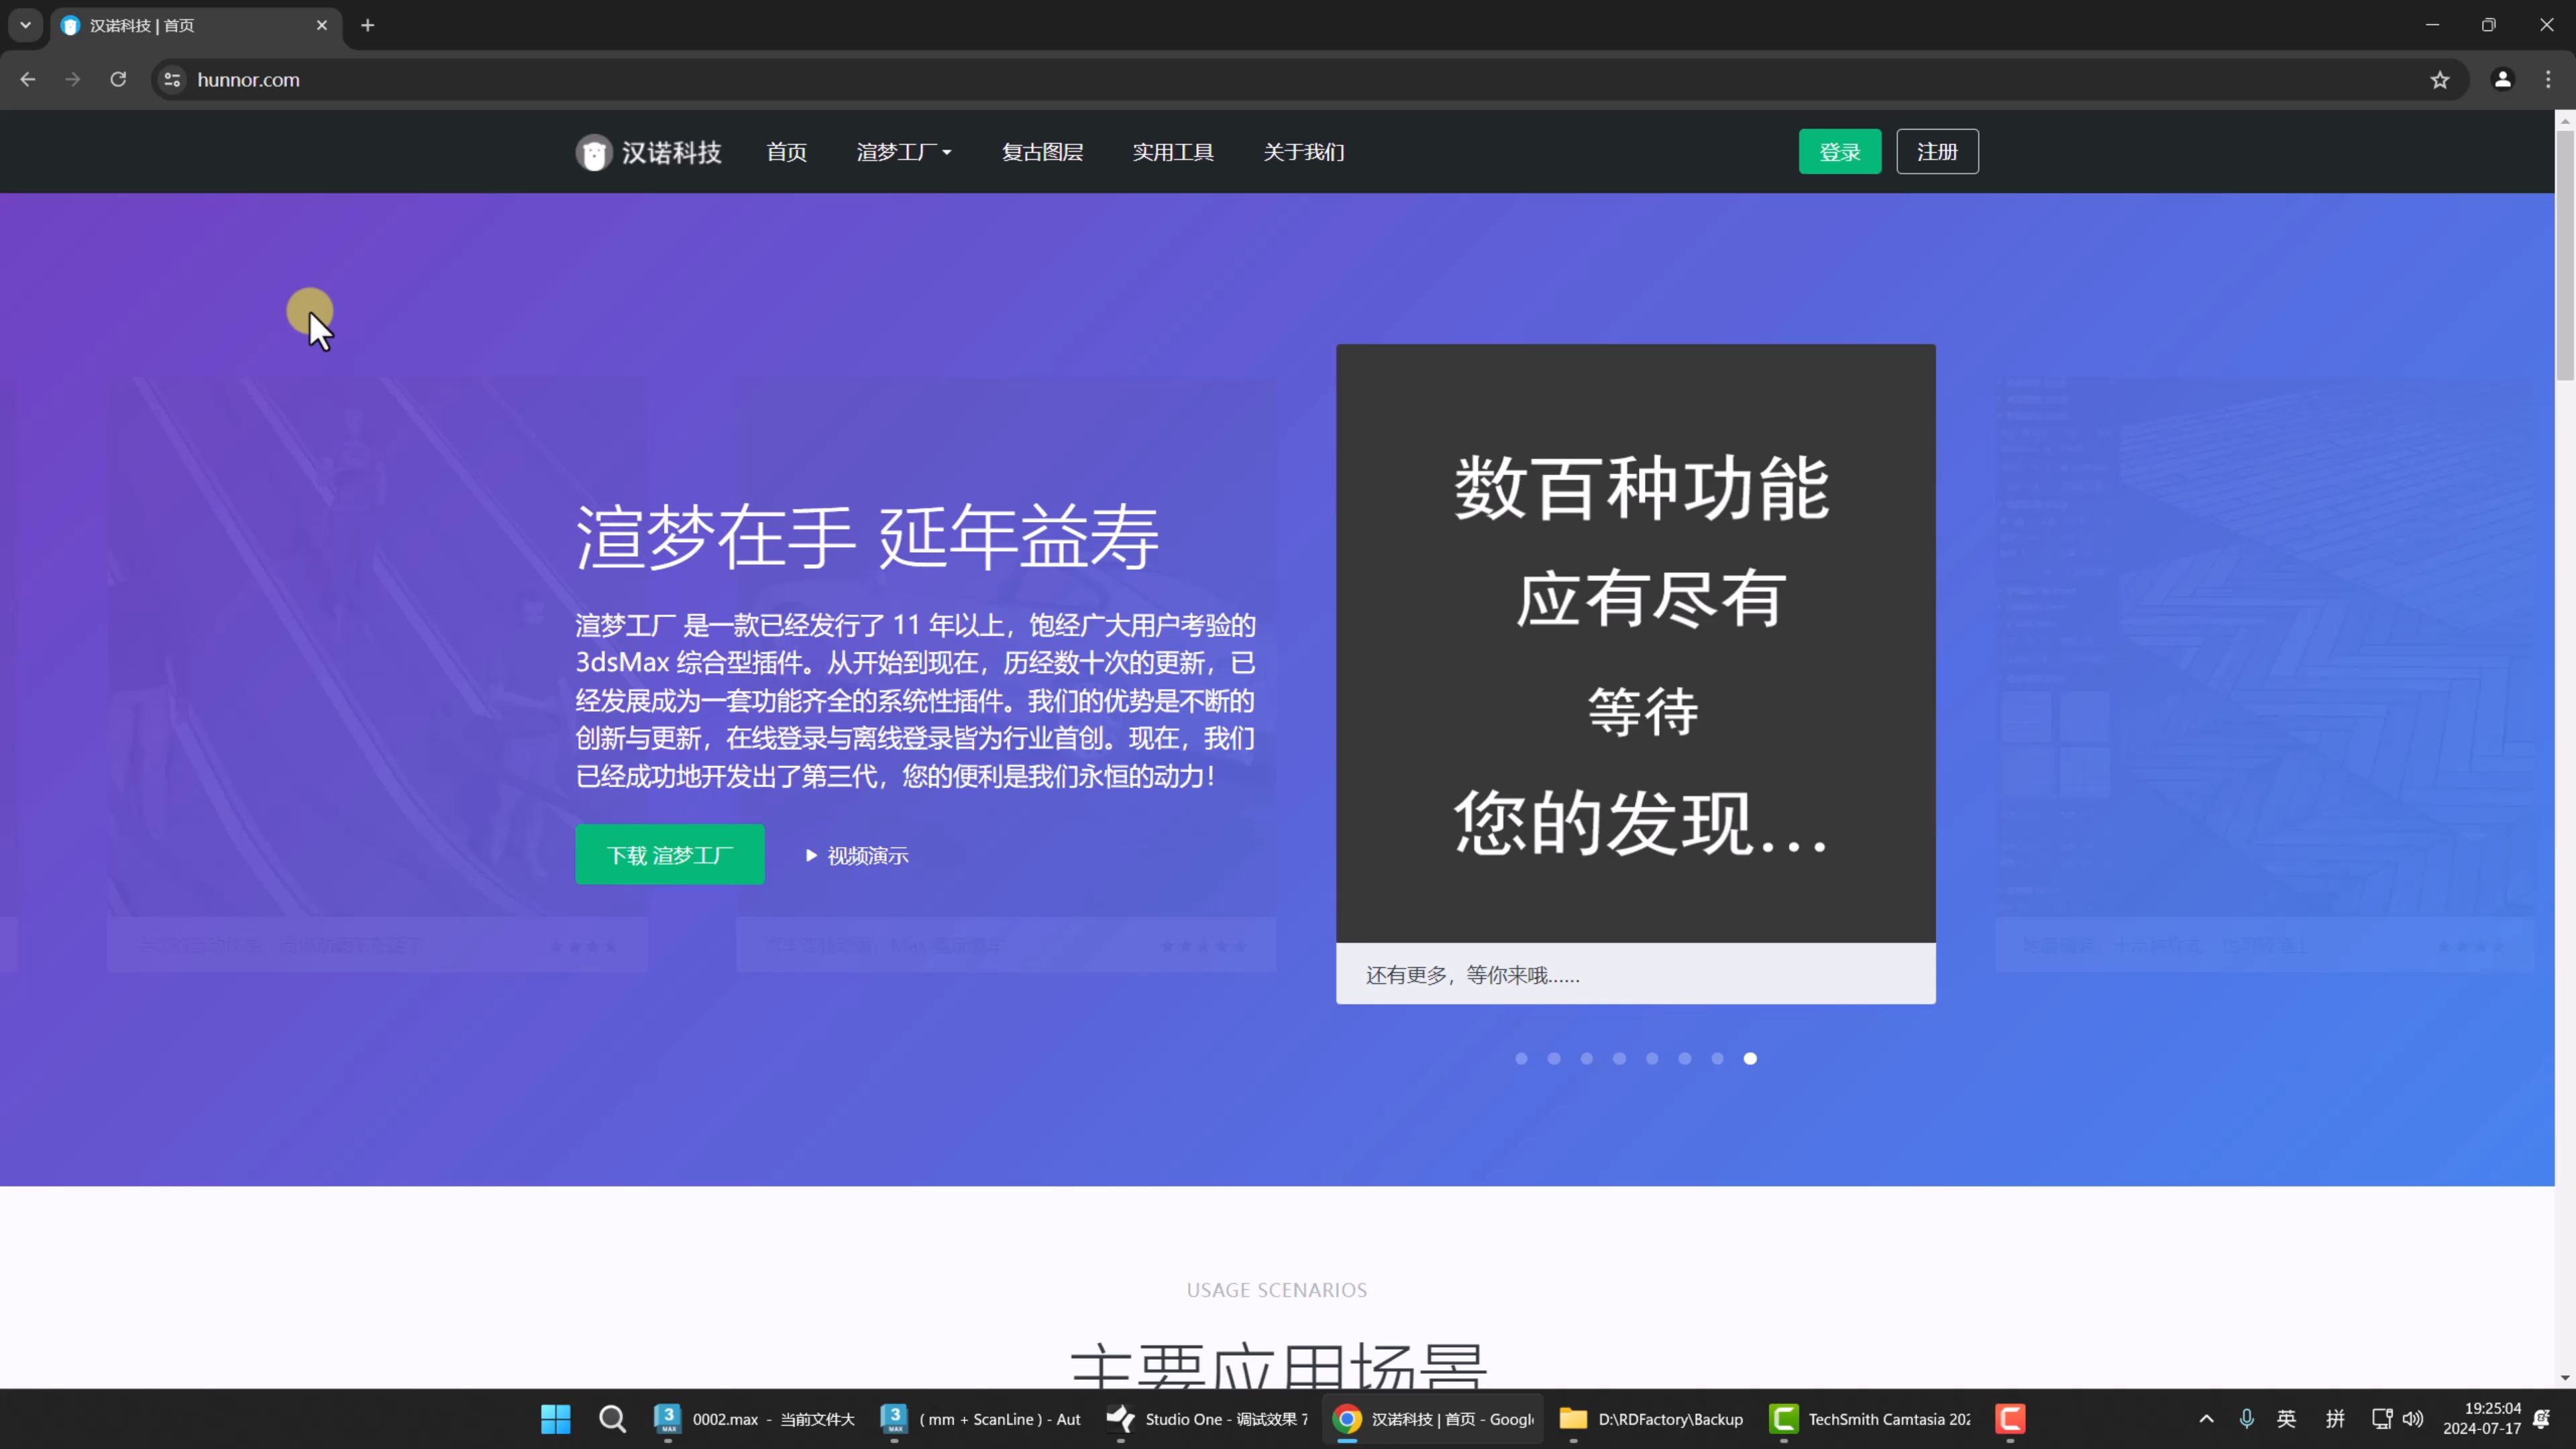Switch to the Studio One taskbar app
This screenshot has width=2576, height=1449.
[x=1208, y=1418]
